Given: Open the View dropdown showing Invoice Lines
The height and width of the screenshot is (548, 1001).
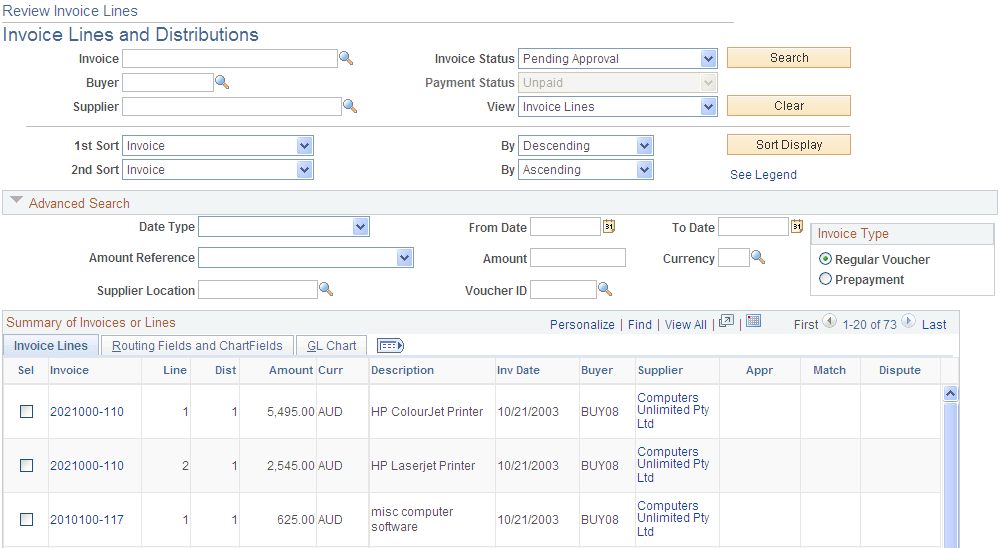Looking at the screenshot, I should coord(617,107).
